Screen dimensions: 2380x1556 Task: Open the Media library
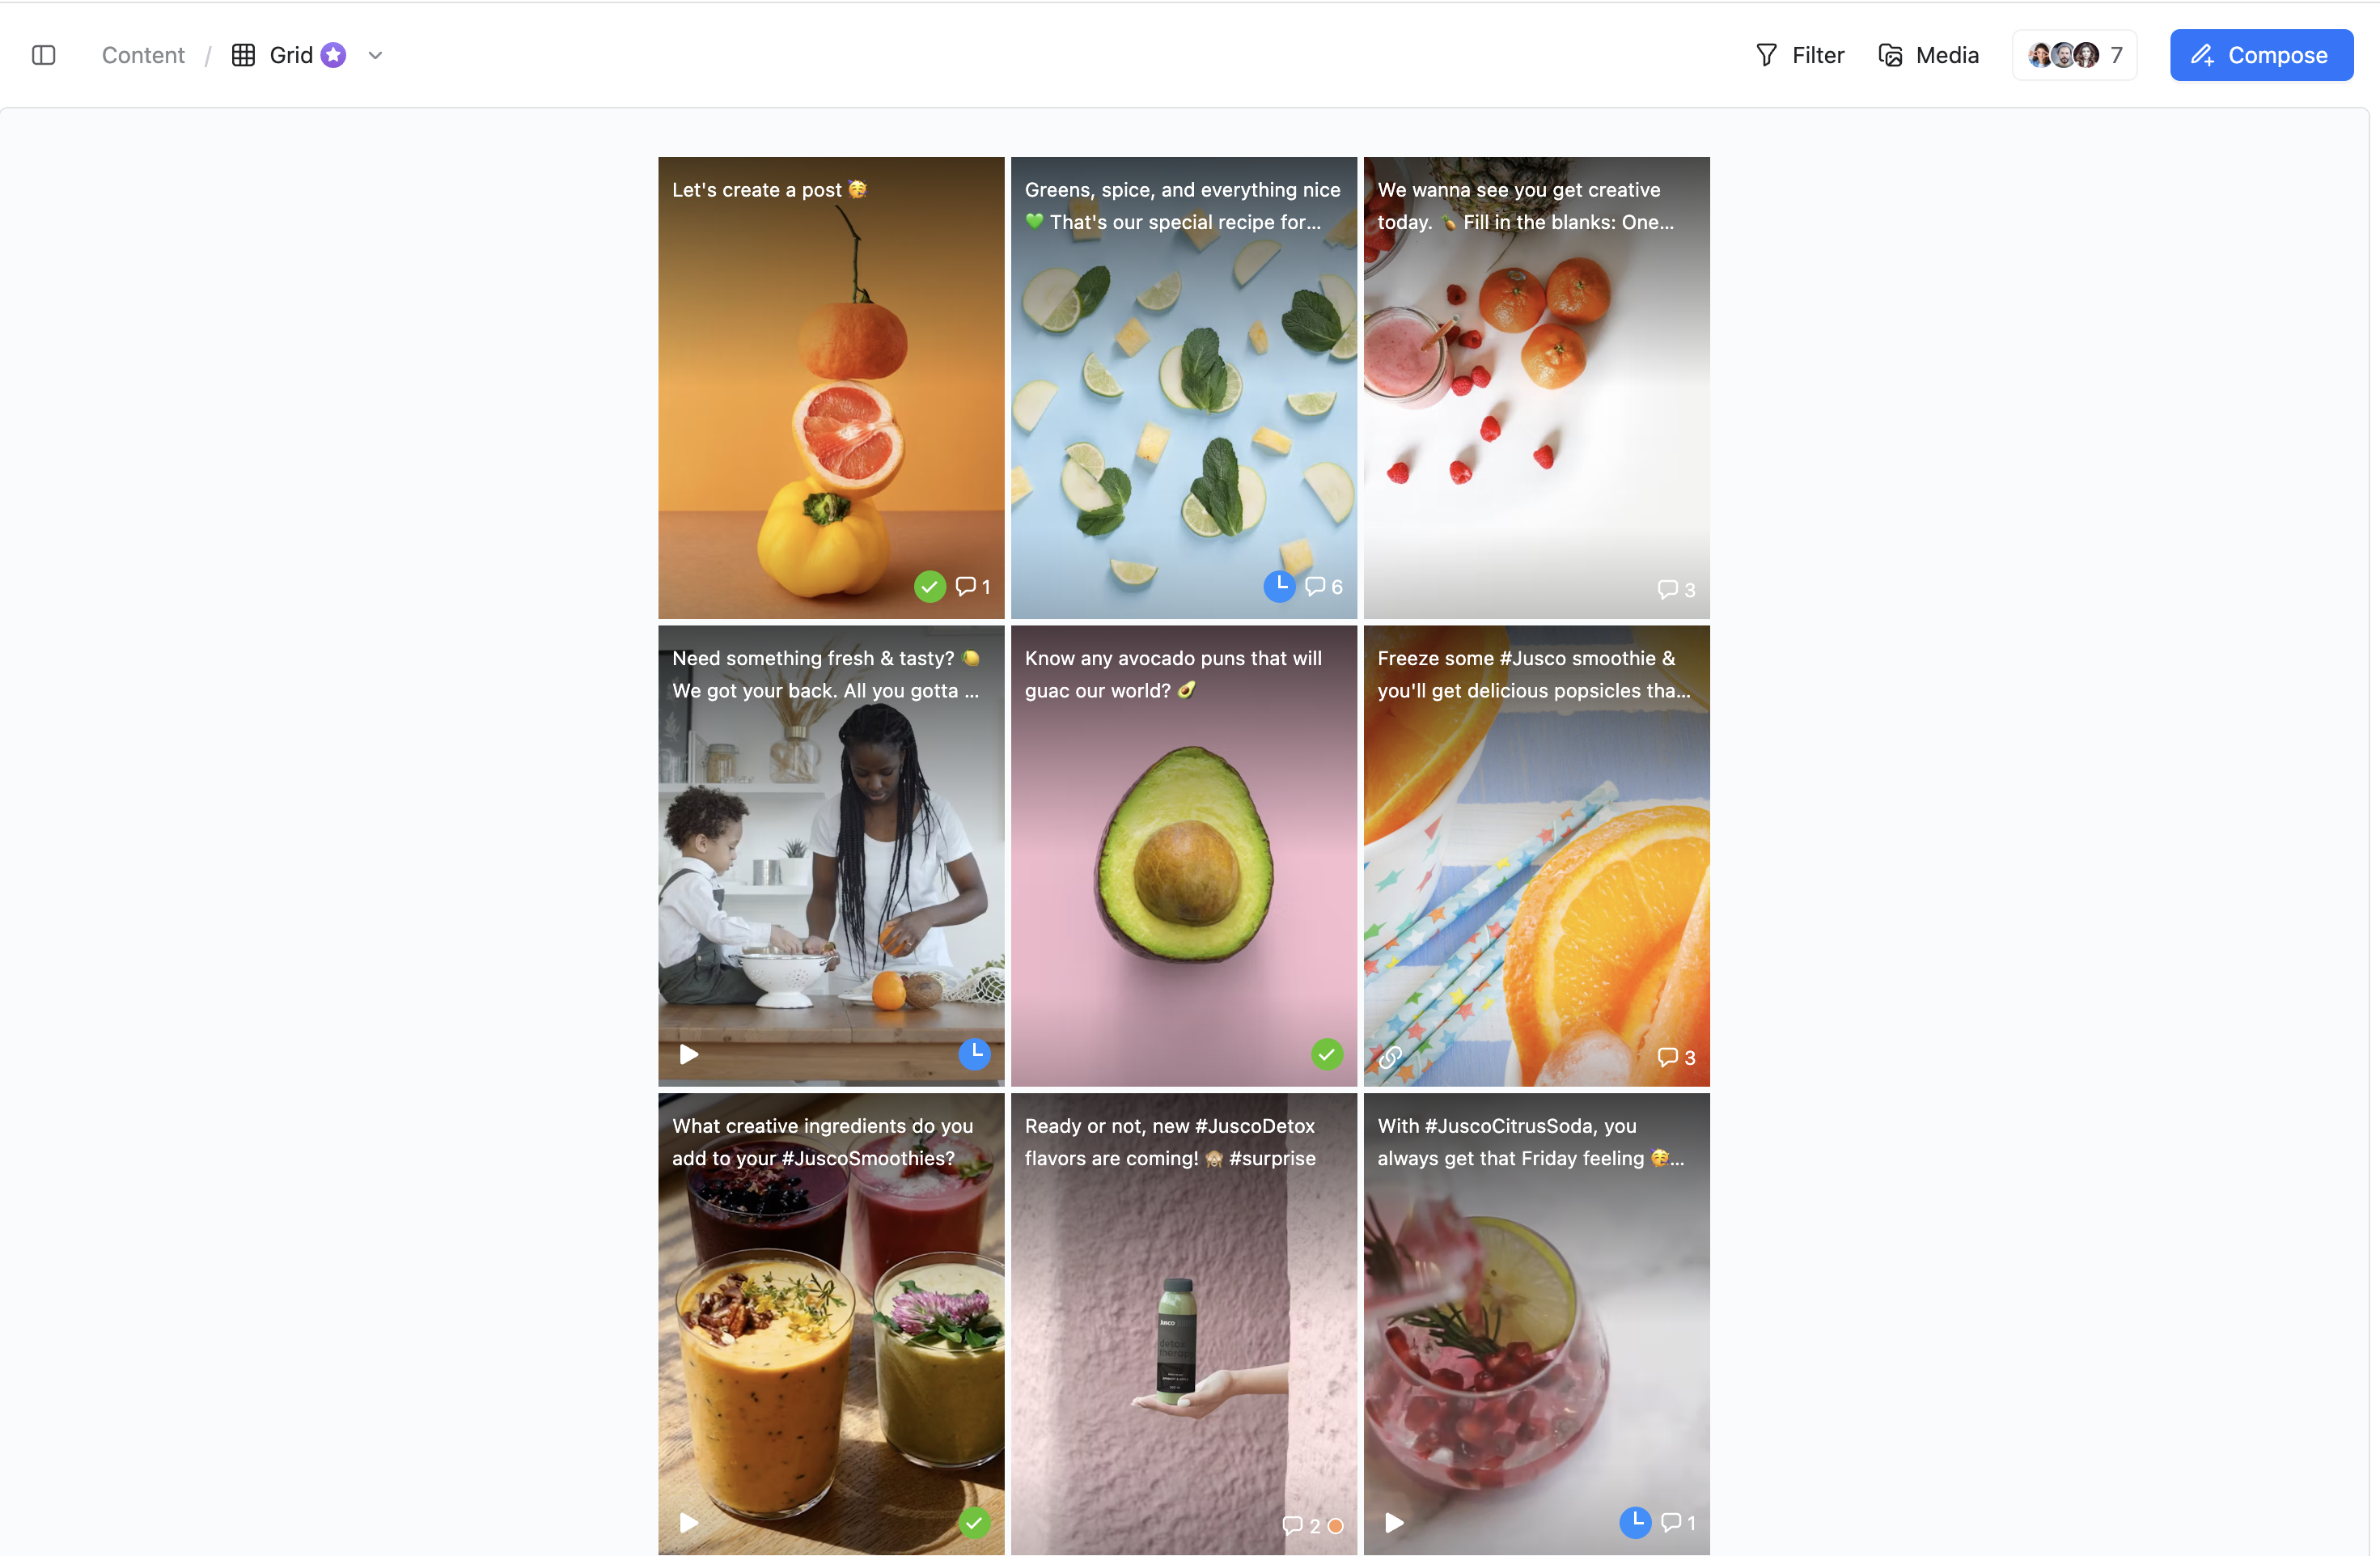tap(1928, 55)
